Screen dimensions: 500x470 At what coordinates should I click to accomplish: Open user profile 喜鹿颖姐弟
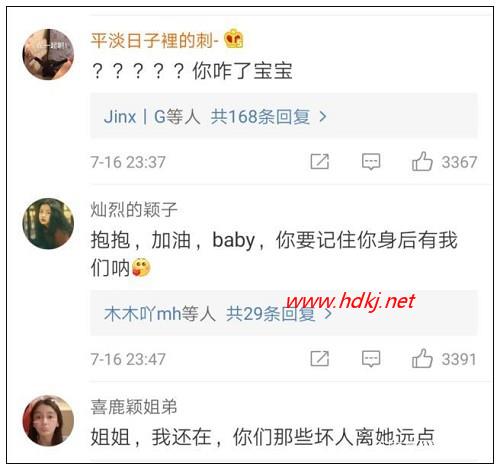tap(134, 407)
